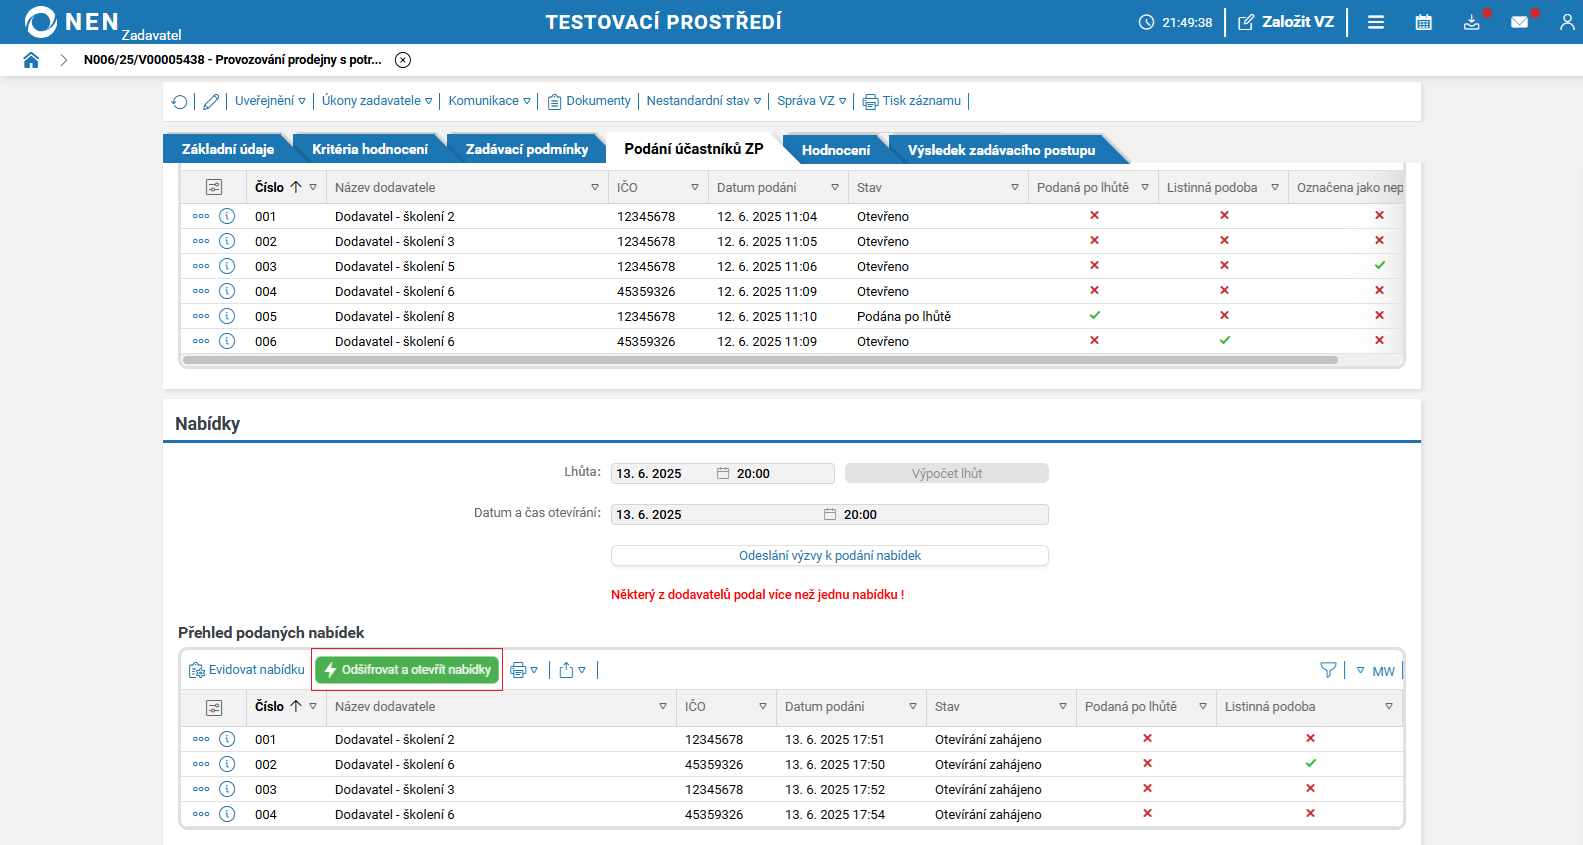Click Odeslání výzvy k podání nabídek

[829, 556]
